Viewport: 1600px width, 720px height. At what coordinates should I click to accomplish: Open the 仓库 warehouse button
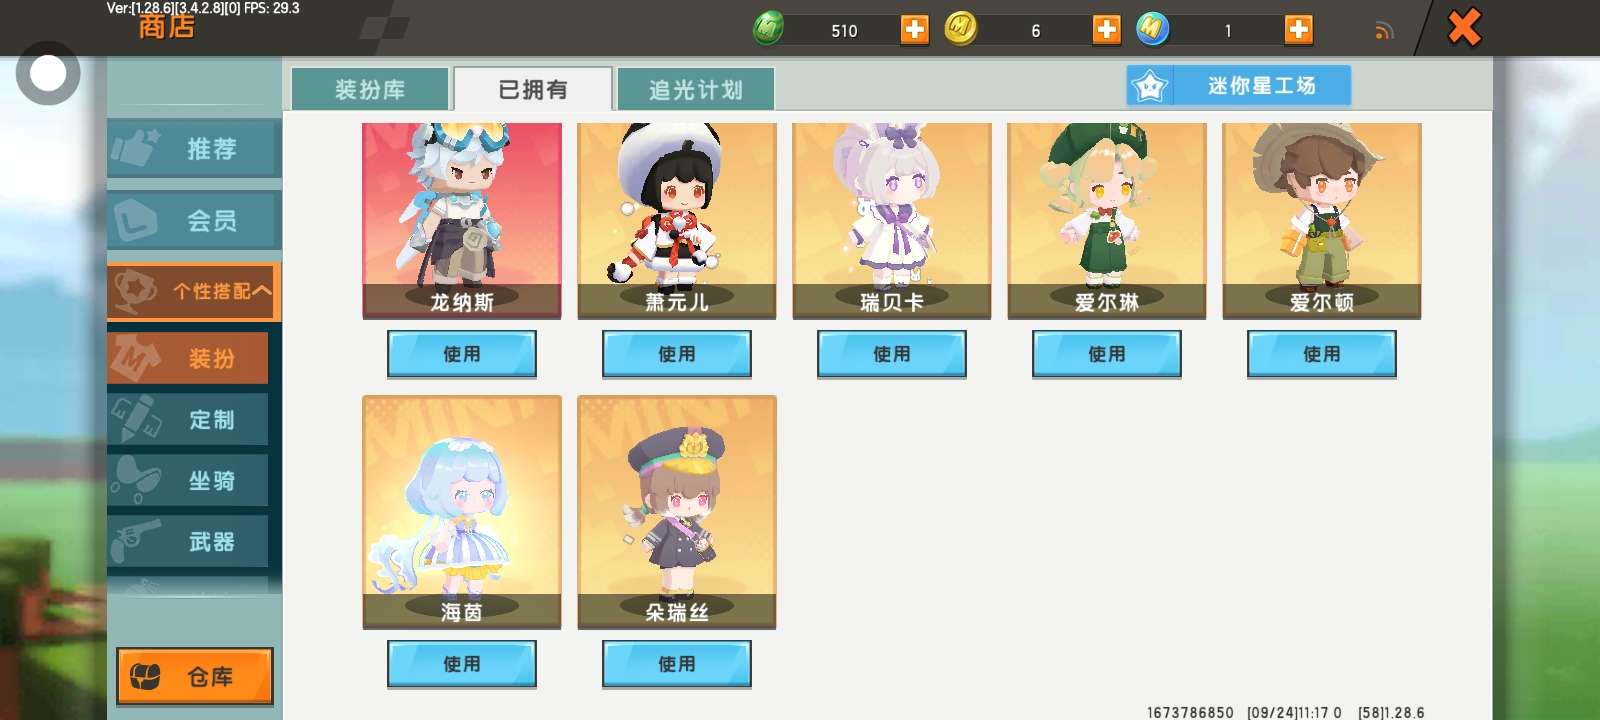point(195,677)
